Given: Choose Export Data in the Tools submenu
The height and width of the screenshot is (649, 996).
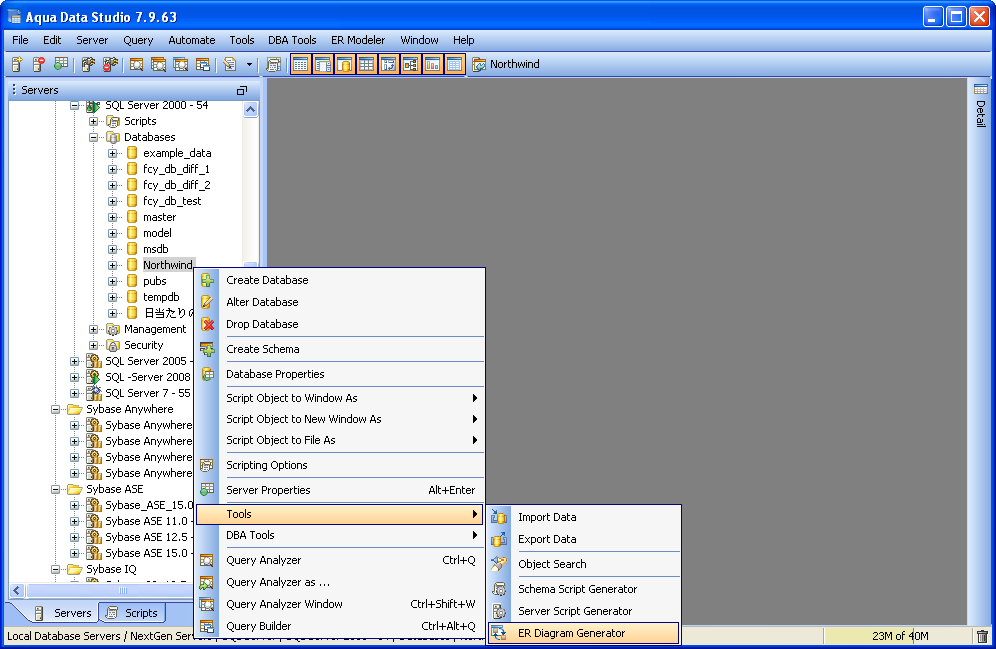Looking at the screenshot, I should [x=584, y=539].
